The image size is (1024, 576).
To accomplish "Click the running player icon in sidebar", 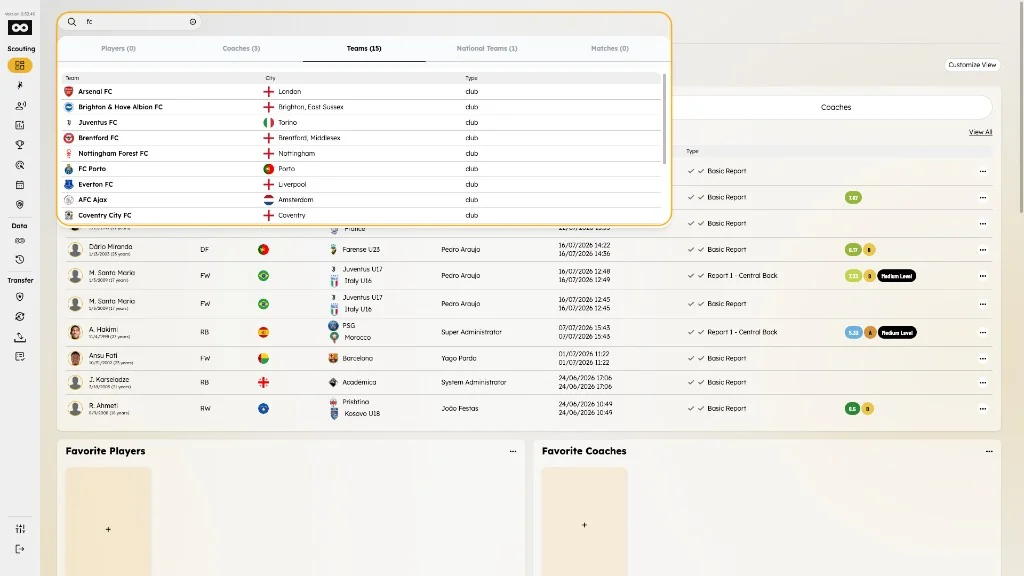I will click(20, 85).
